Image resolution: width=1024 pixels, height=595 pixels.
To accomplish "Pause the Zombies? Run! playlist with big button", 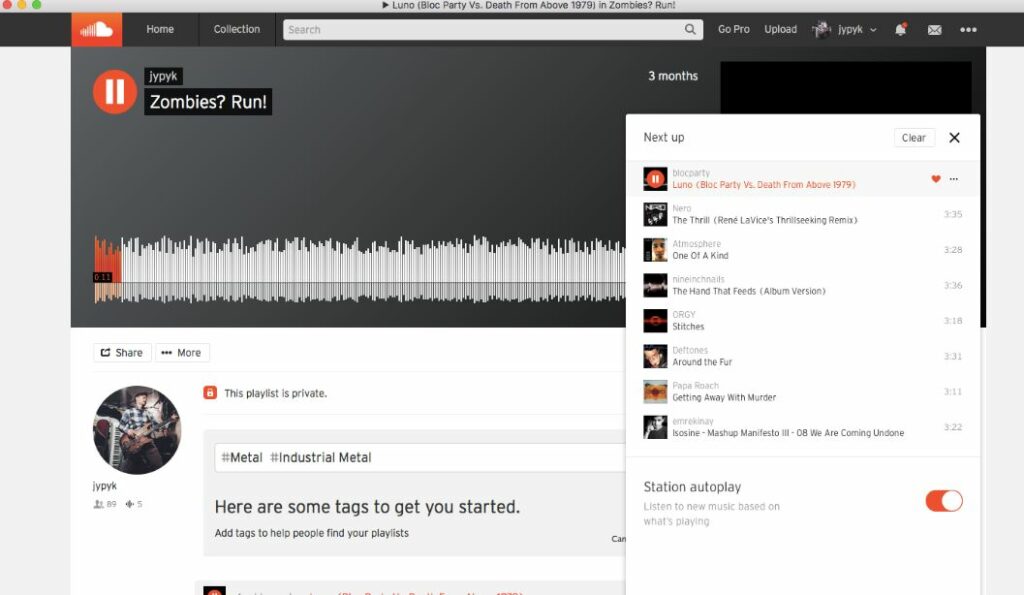I will pos(115,91).
